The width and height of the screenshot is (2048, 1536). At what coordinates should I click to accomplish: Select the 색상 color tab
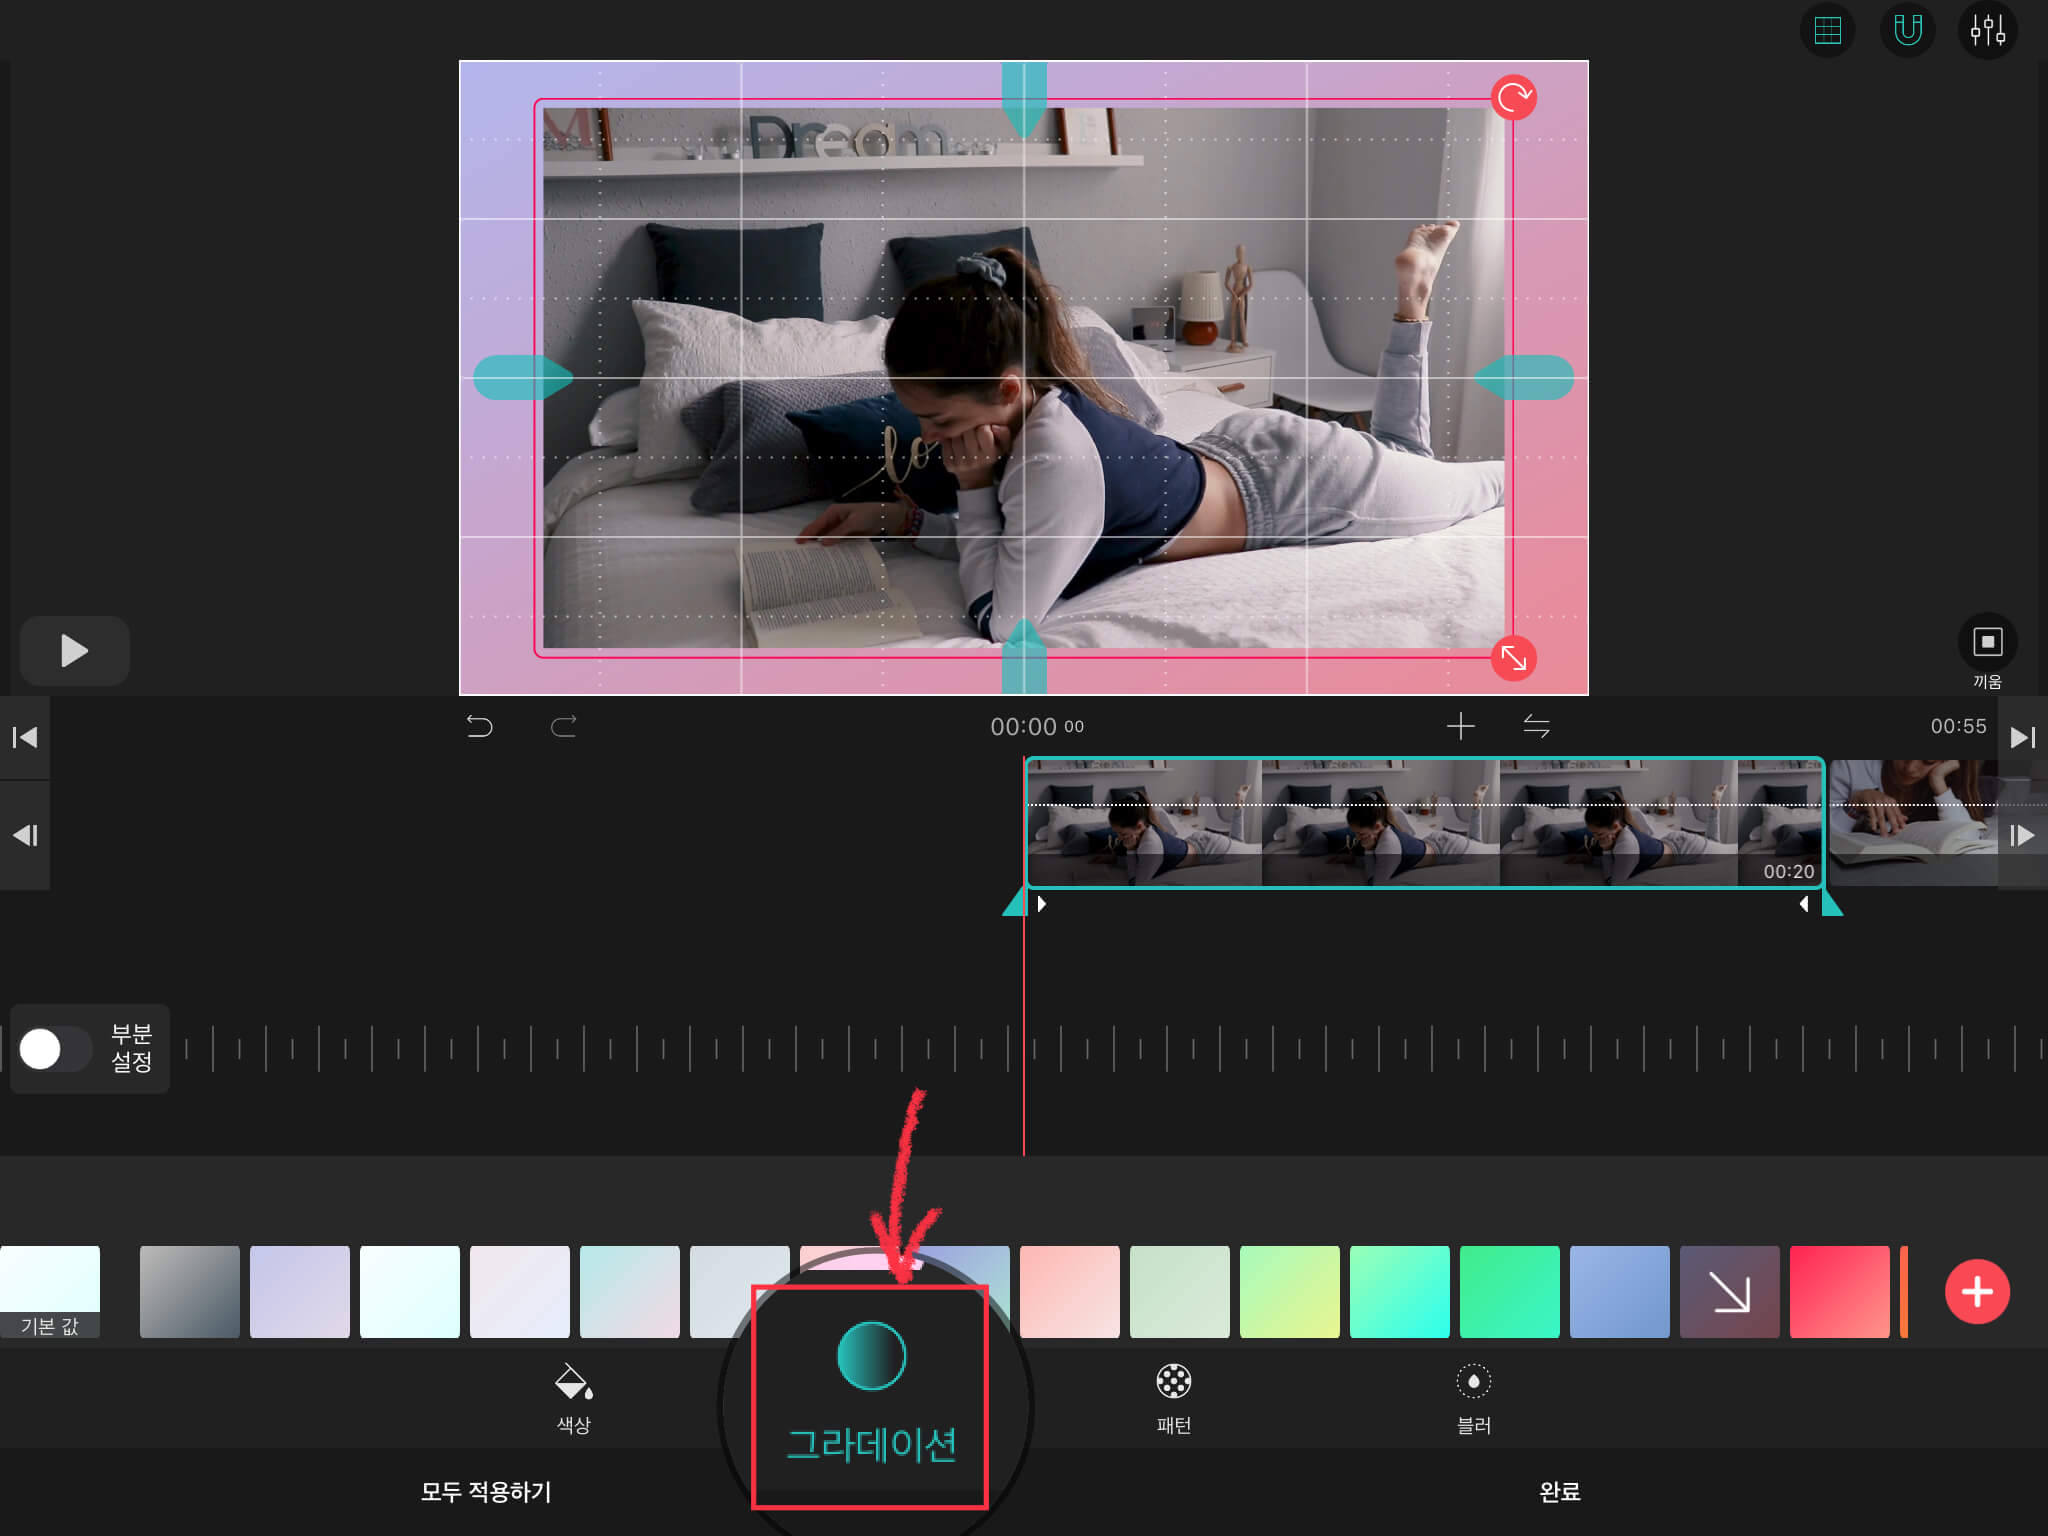coord(573,1398)
